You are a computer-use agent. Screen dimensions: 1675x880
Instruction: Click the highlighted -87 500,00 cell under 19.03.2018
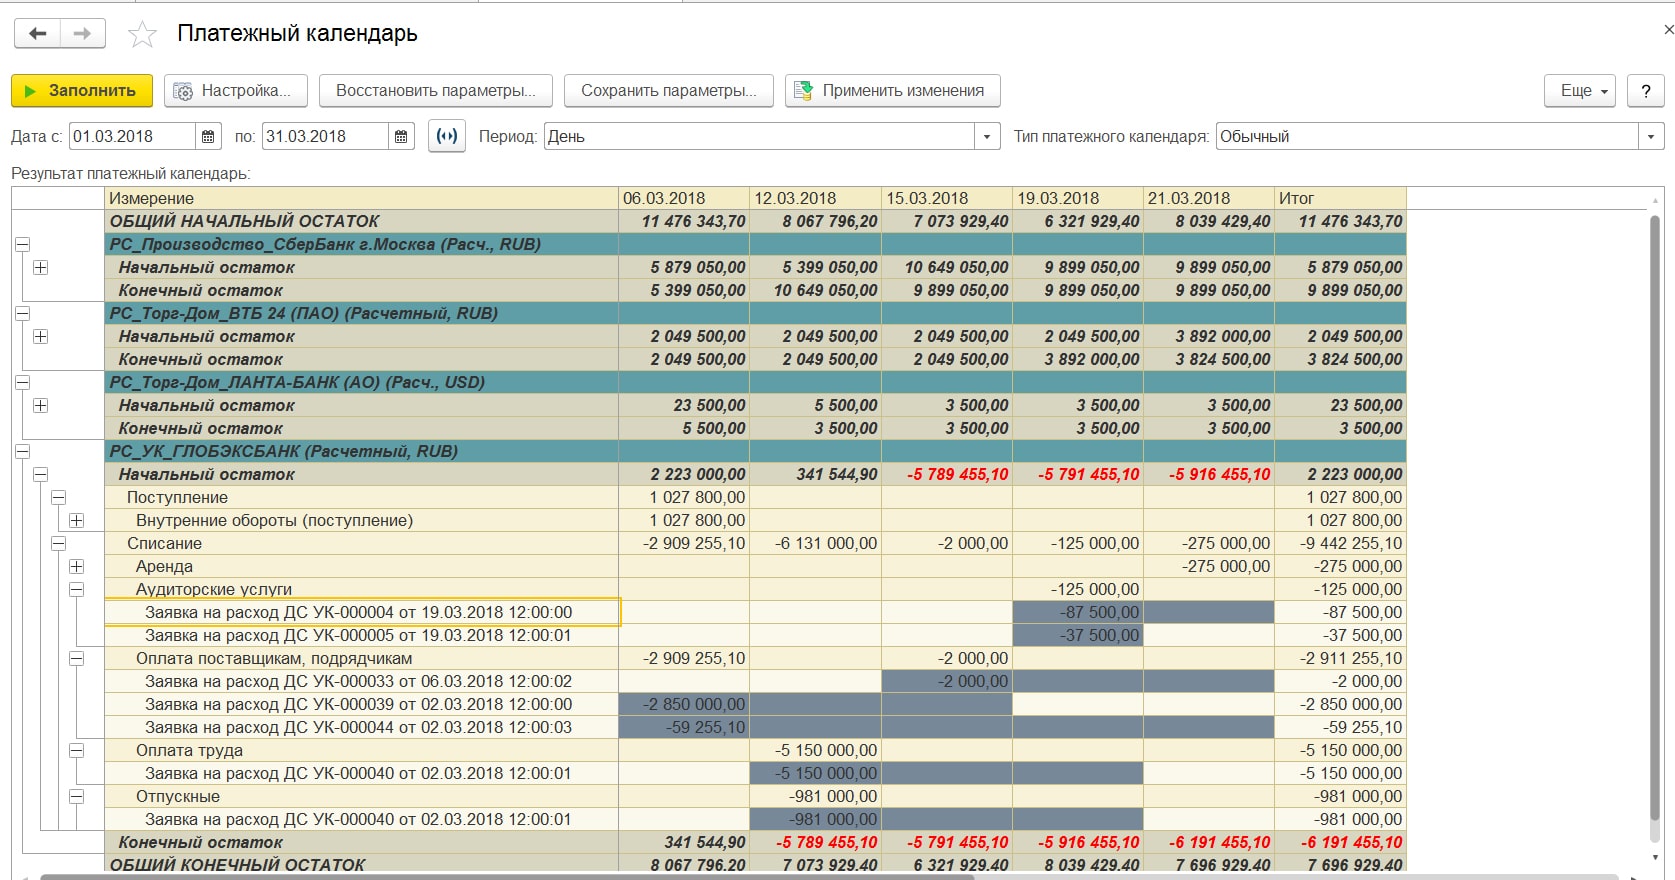[x=1078, y=612]
